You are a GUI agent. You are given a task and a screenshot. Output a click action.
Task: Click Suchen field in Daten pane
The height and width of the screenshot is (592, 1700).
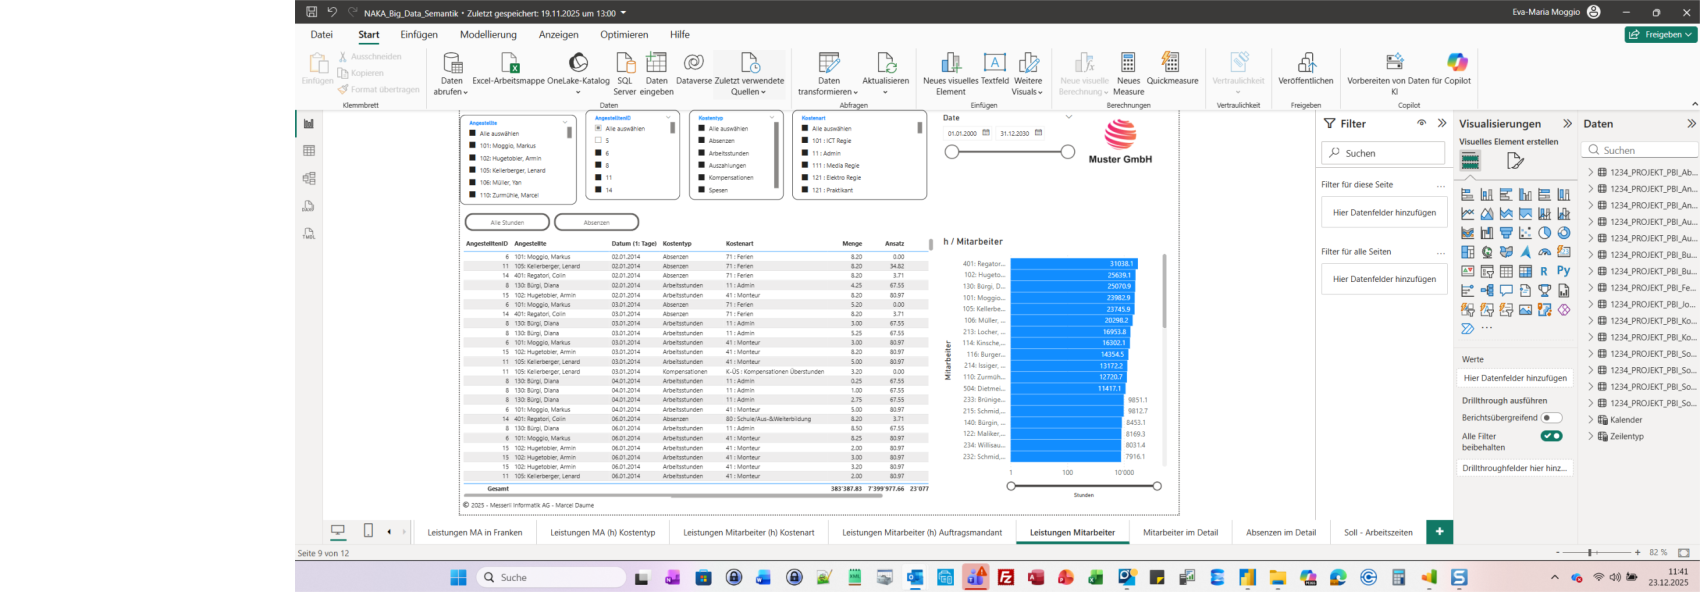tap(1640, 150)
